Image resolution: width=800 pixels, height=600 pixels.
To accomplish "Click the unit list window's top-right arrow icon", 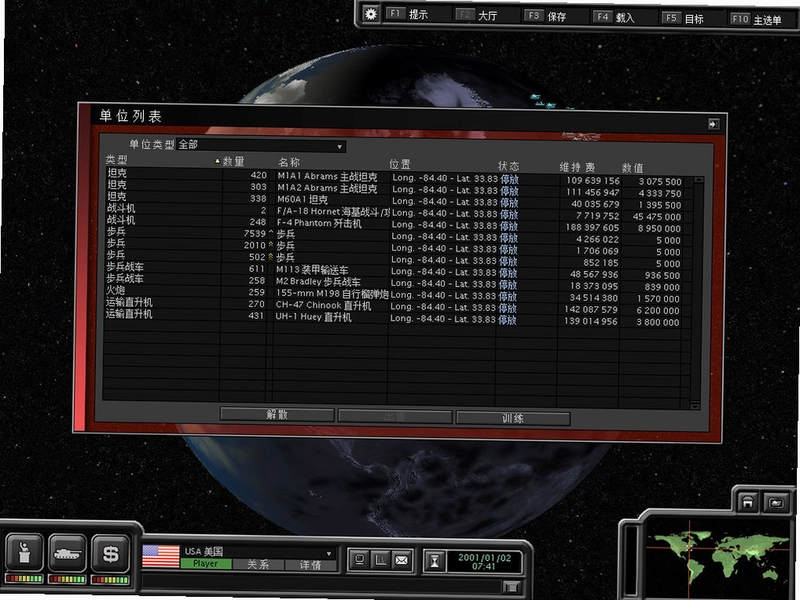I will point(713,124).
